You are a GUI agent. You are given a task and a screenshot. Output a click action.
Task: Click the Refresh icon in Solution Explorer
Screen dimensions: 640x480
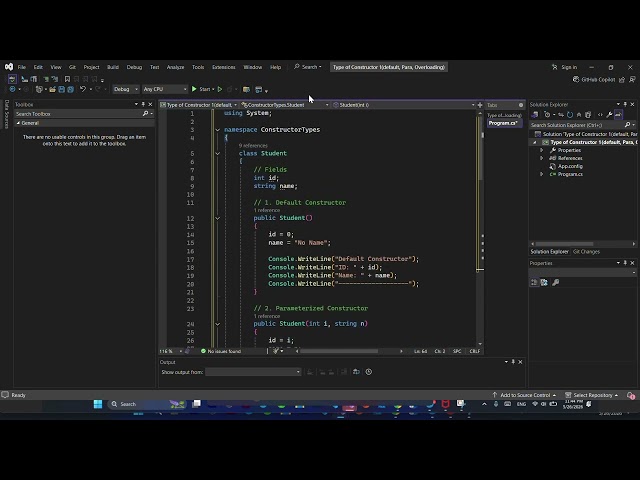[x=570, y=115]
